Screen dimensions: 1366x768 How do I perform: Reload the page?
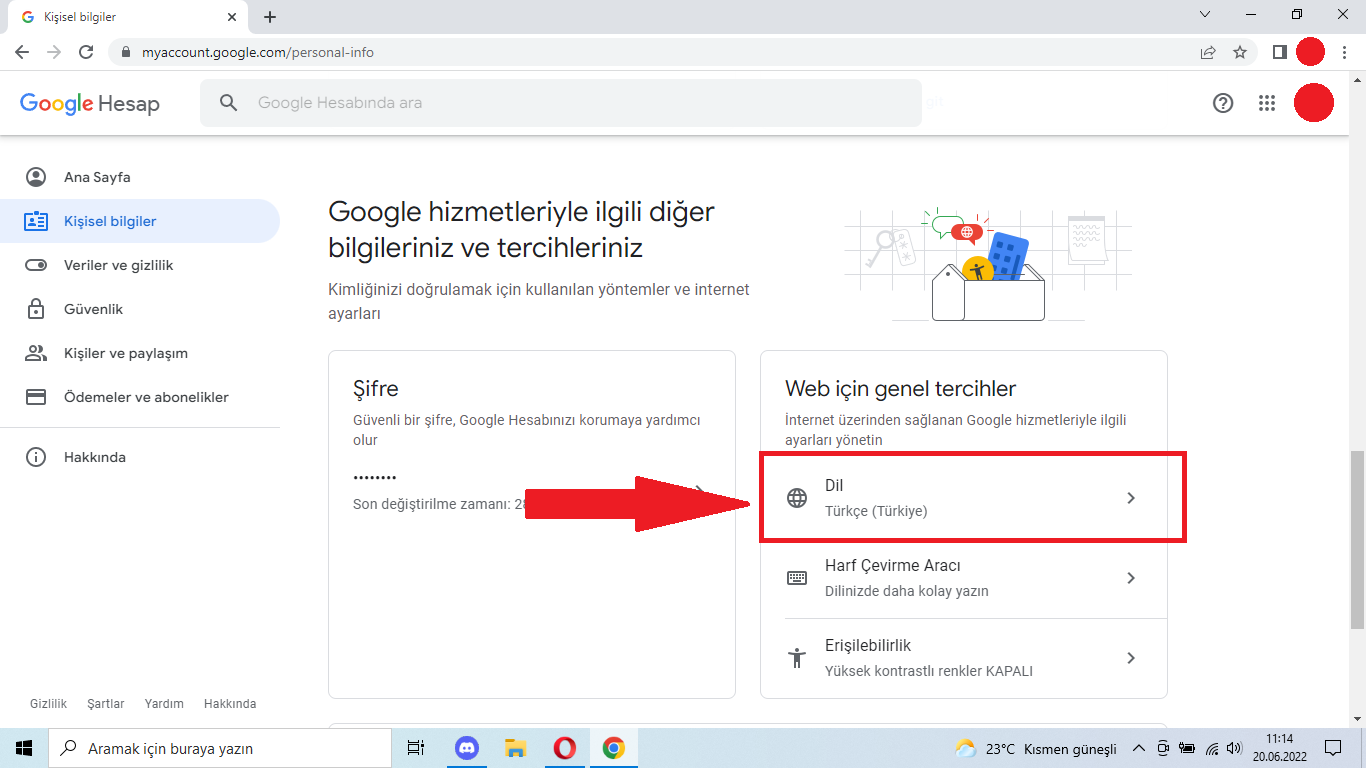click(x=86, y=52)
